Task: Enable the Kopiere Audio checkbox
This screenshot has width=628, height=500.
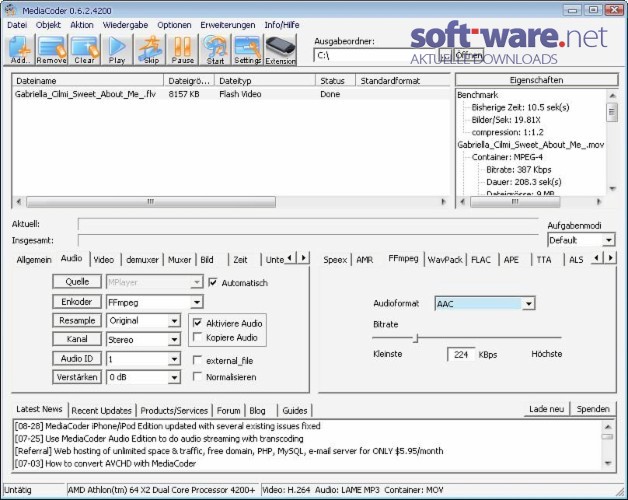Action: (197, 337)
